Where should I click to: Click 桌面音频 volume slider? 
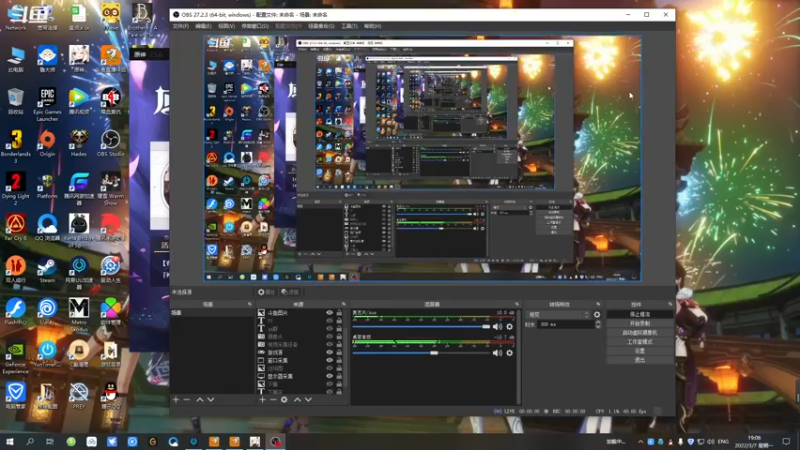coord(421,353)
